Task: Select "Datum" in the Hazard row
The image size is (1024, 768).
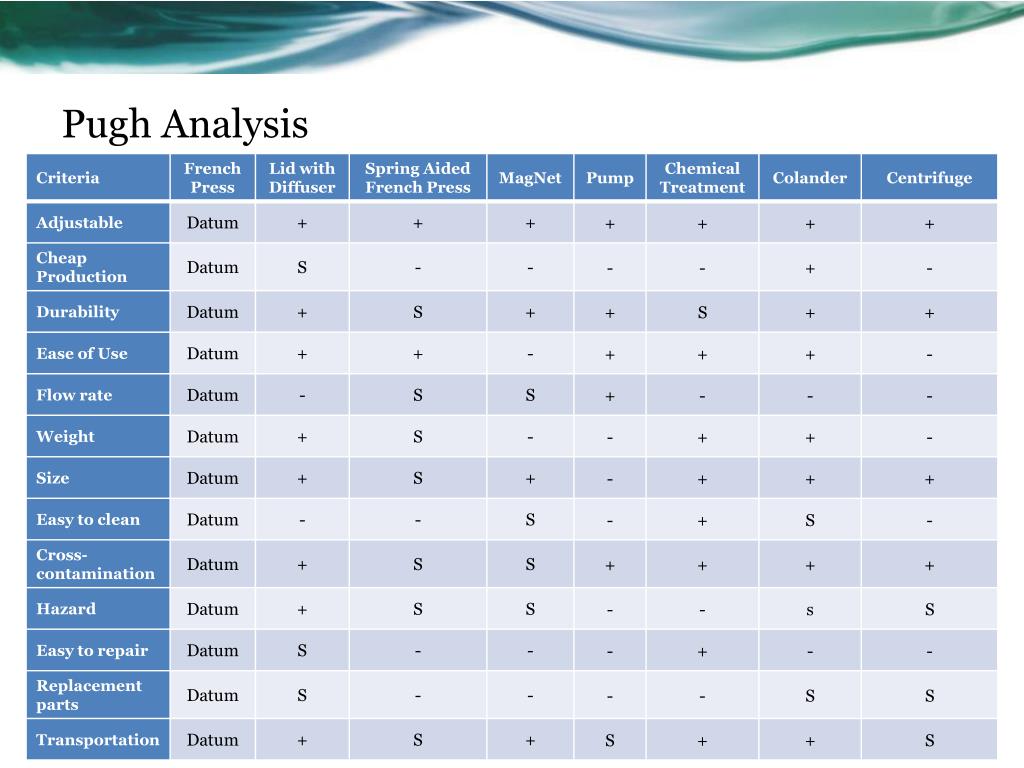Action: [x=213, y=609]
